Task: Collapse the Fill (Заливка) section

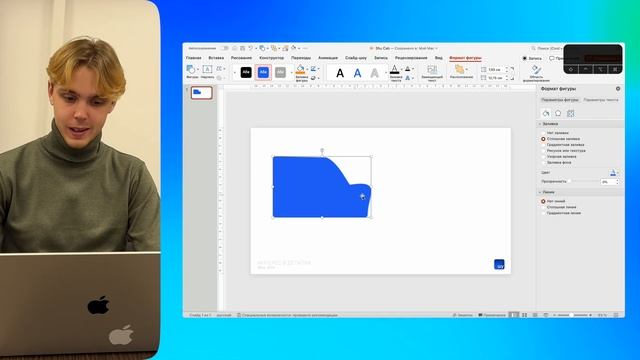Action: click(x=540, y=124)
